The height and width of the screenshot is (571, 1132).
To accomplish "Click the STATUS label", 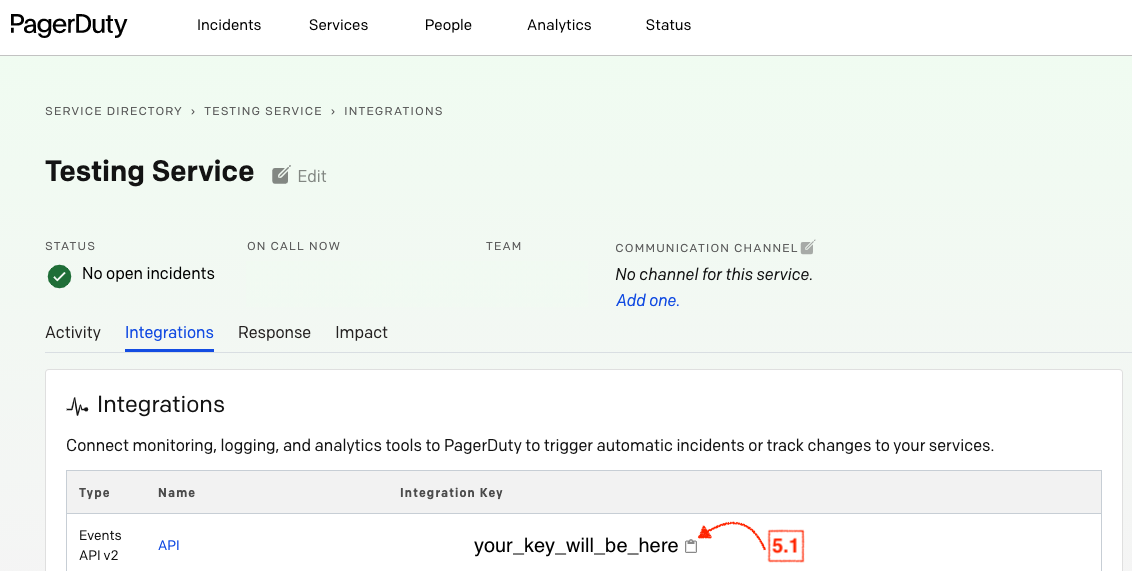I will click(x=70, y=246).
